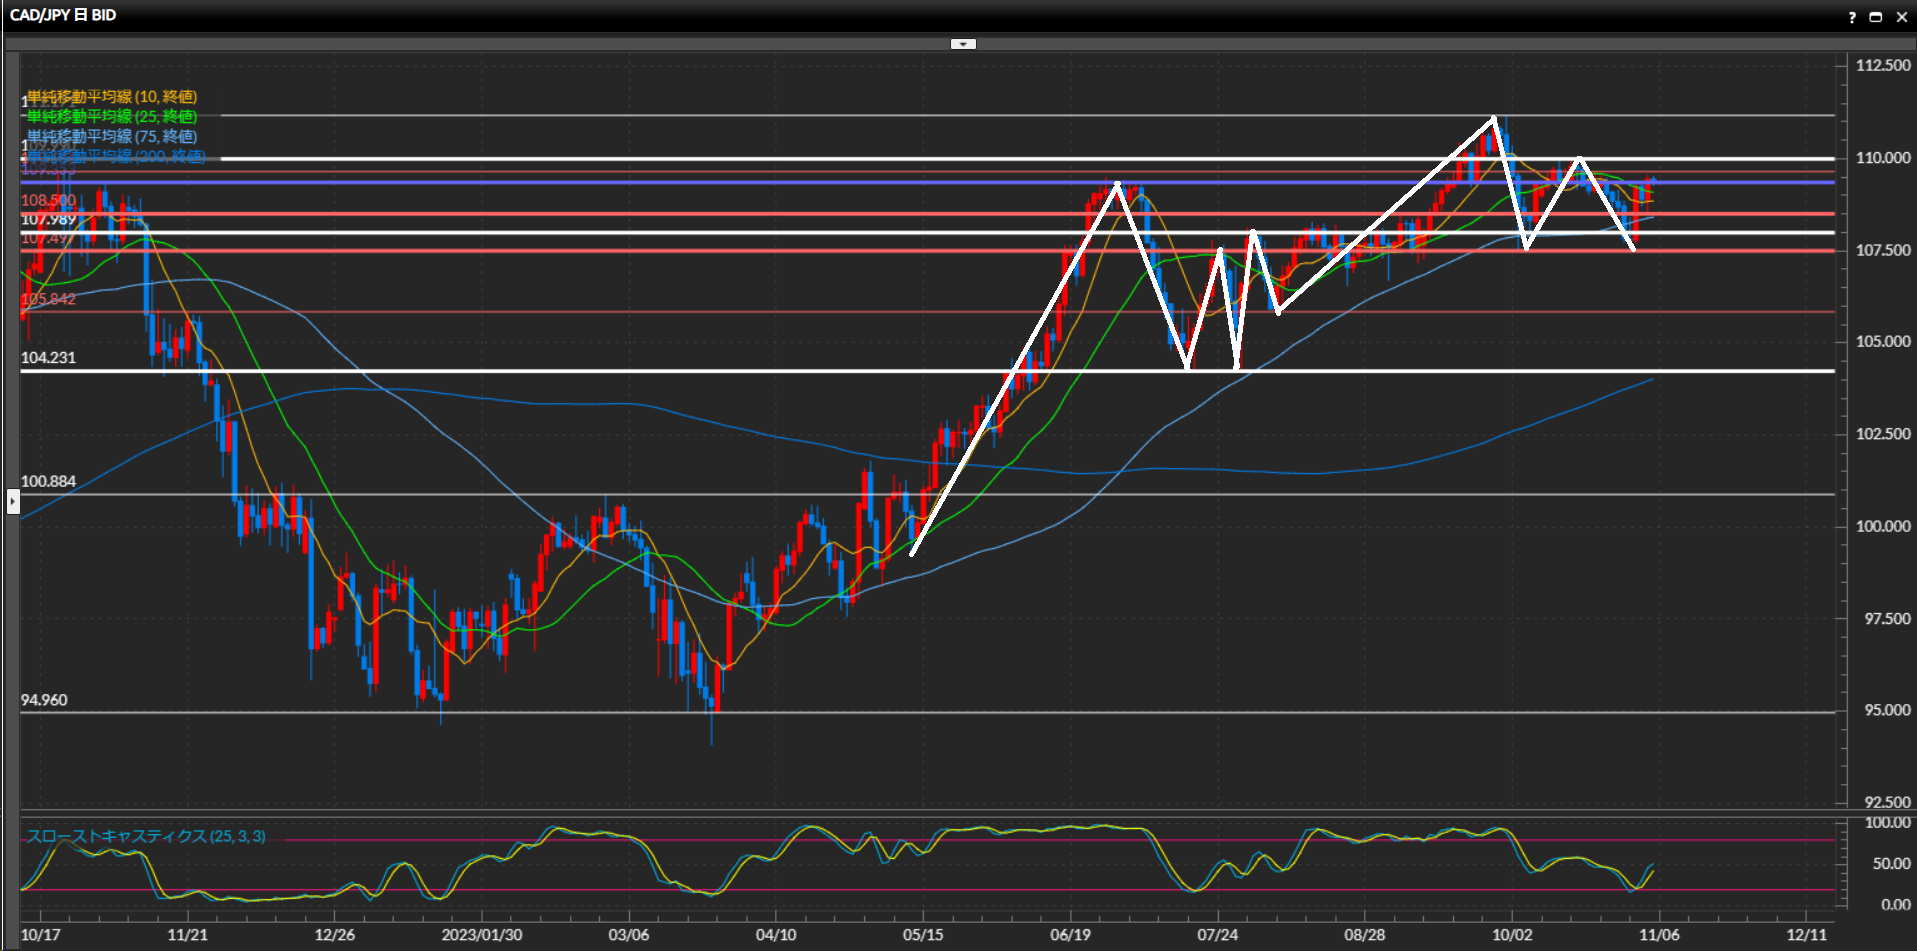Click the CAD/JPY BID chart title
The width and height of the screenshot is (1917, 951).
pyautogui.click(x=63, y=15)
